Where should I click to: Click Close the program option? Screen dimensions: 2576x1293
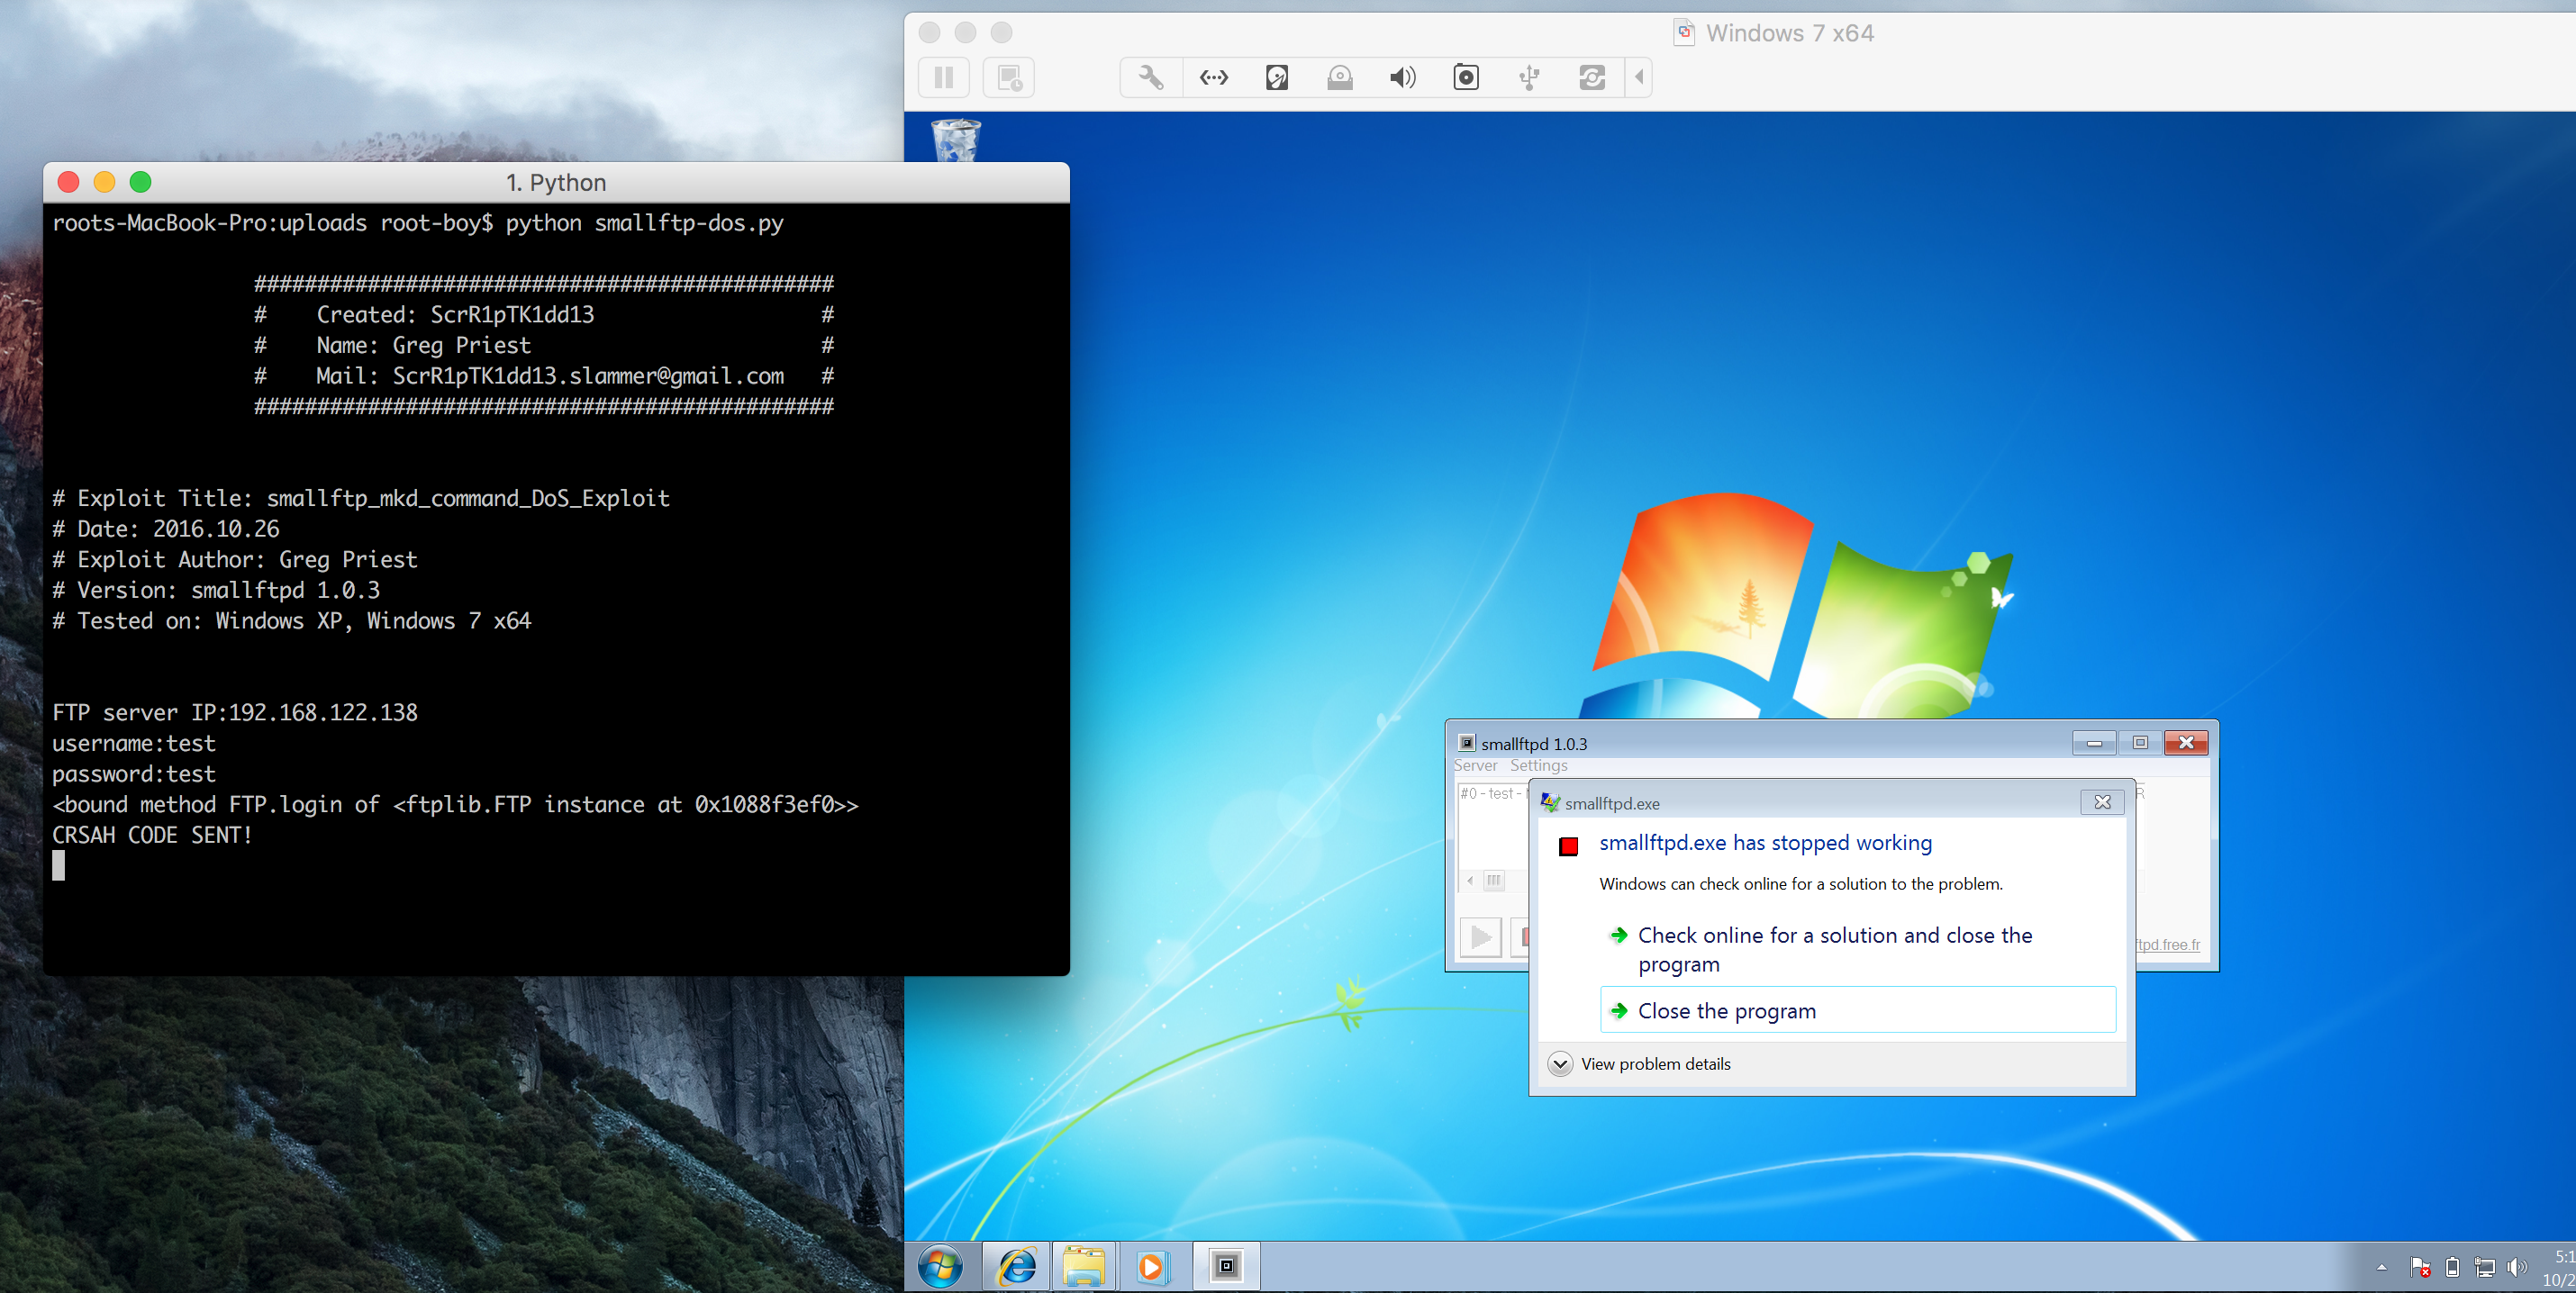pyautogui.click(x=1858, y=1010)
